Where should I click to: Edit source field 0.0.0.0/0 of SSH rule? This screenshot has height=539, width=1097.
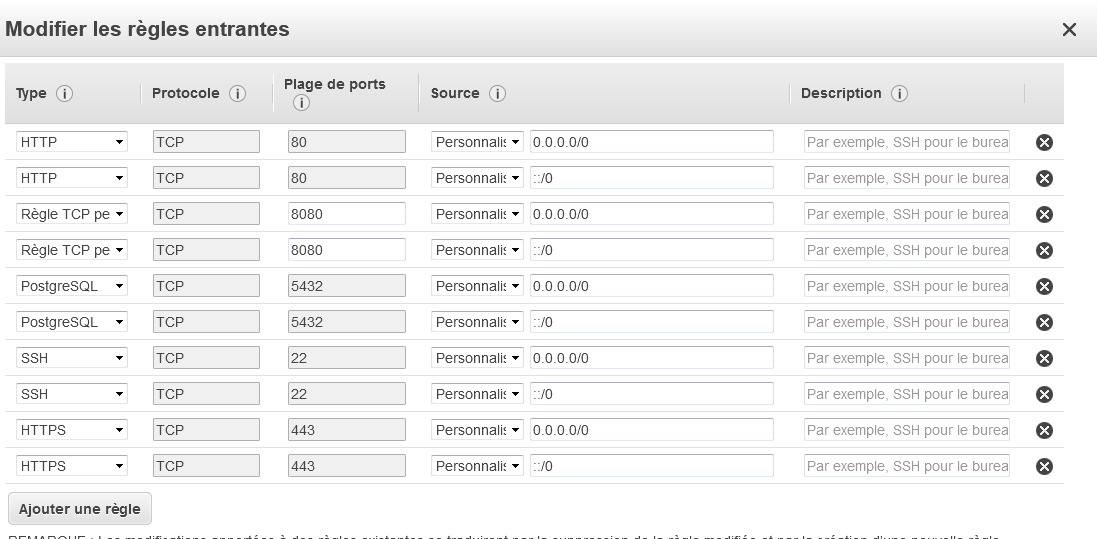tap(651, 358)
